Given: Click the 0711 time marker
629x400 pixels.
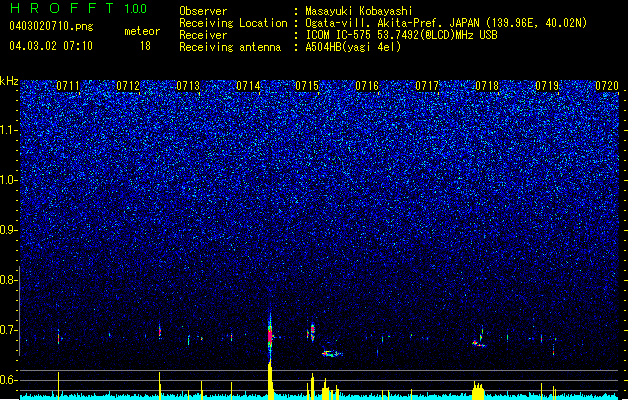Looking at the screenshot, I should 68,86.
